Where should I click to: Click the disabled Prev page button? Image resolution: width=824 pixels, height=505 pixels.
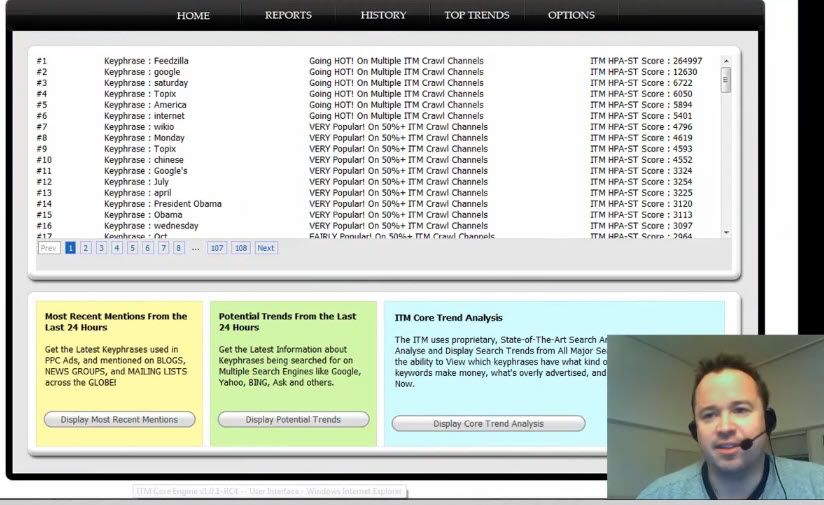pyautogui.click(x=49, y=248)
